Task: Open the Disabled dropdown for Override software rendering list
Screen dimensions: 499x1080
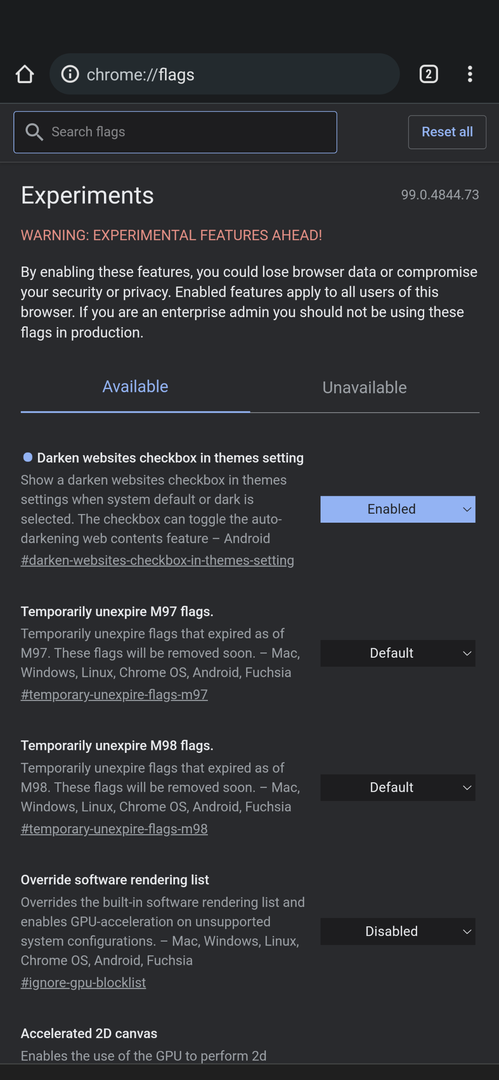Action: click(398, 931)
